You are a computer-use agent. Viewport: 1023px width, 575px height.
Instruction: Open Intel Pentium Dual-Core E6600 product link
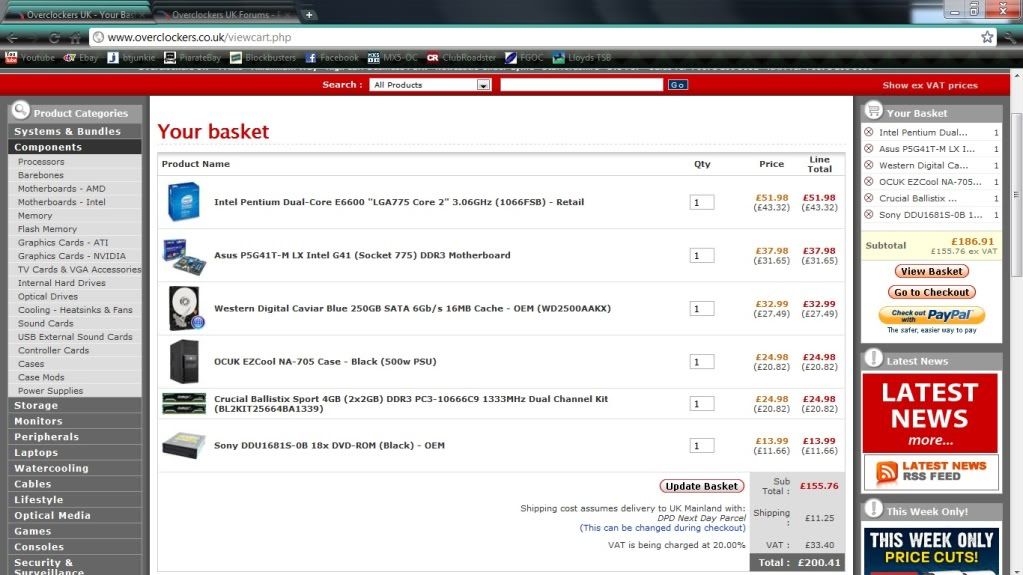tap(399, 202)
